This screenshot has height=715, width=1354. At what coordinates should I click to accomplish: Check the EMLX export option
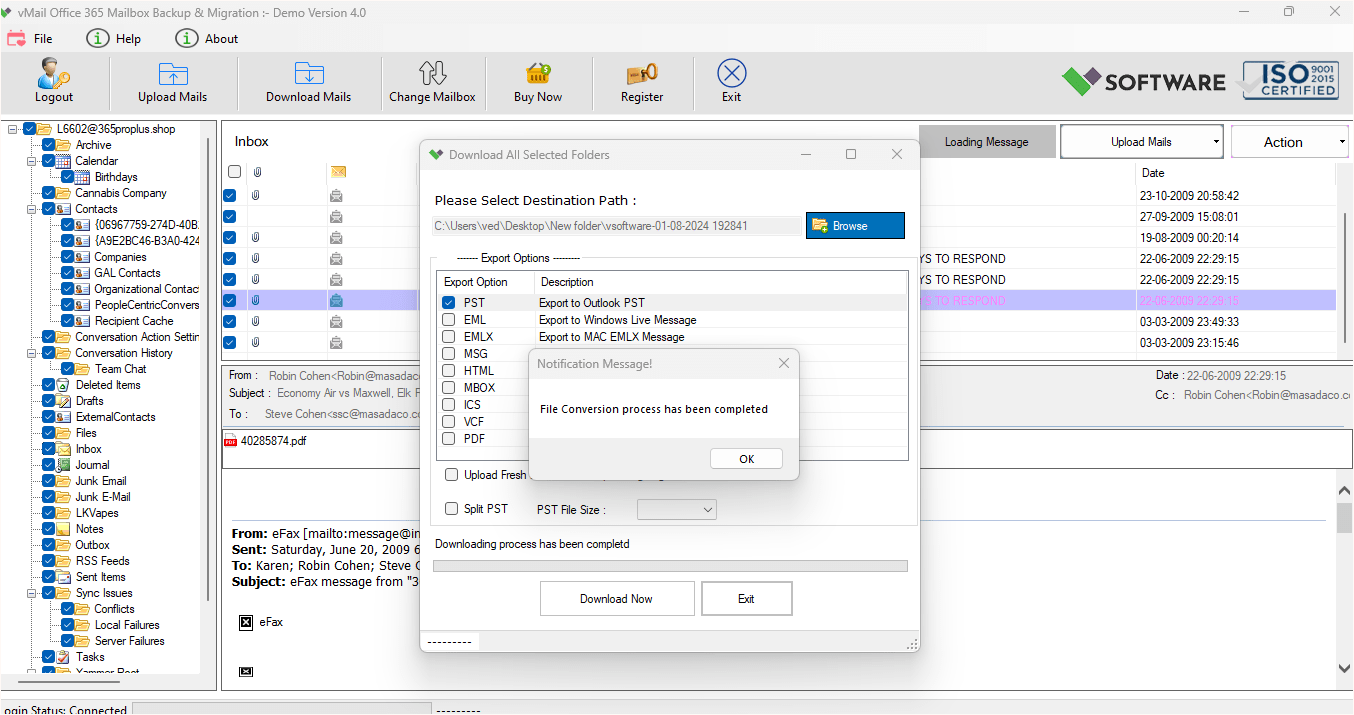(449, 337)
